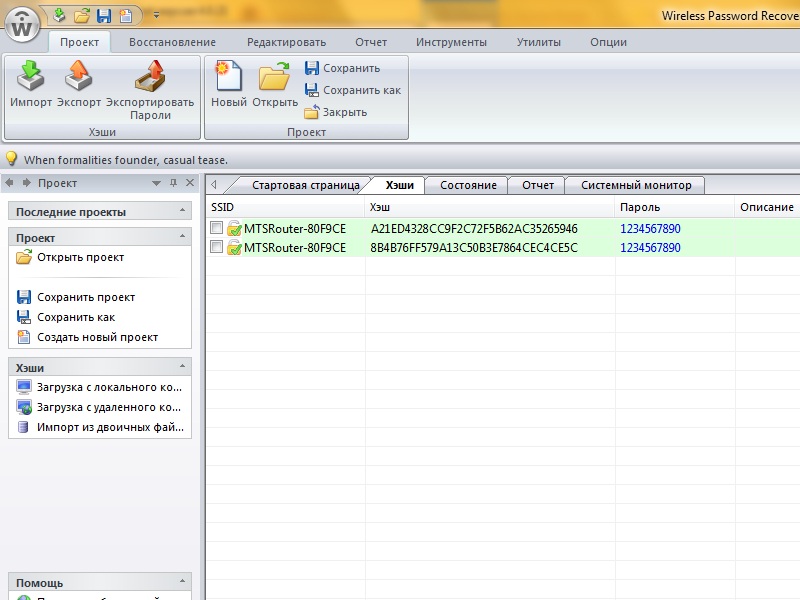Click the round application logo button
Screen dimensions: 800x600
pos(22,23)
